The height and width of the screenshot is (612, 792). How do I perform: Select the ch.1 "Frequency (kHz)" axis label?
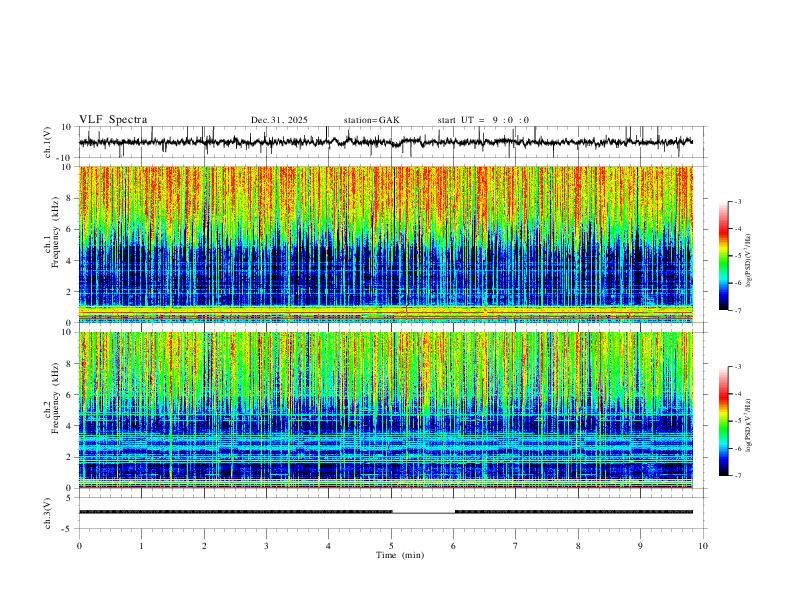(x=55, y=232)
